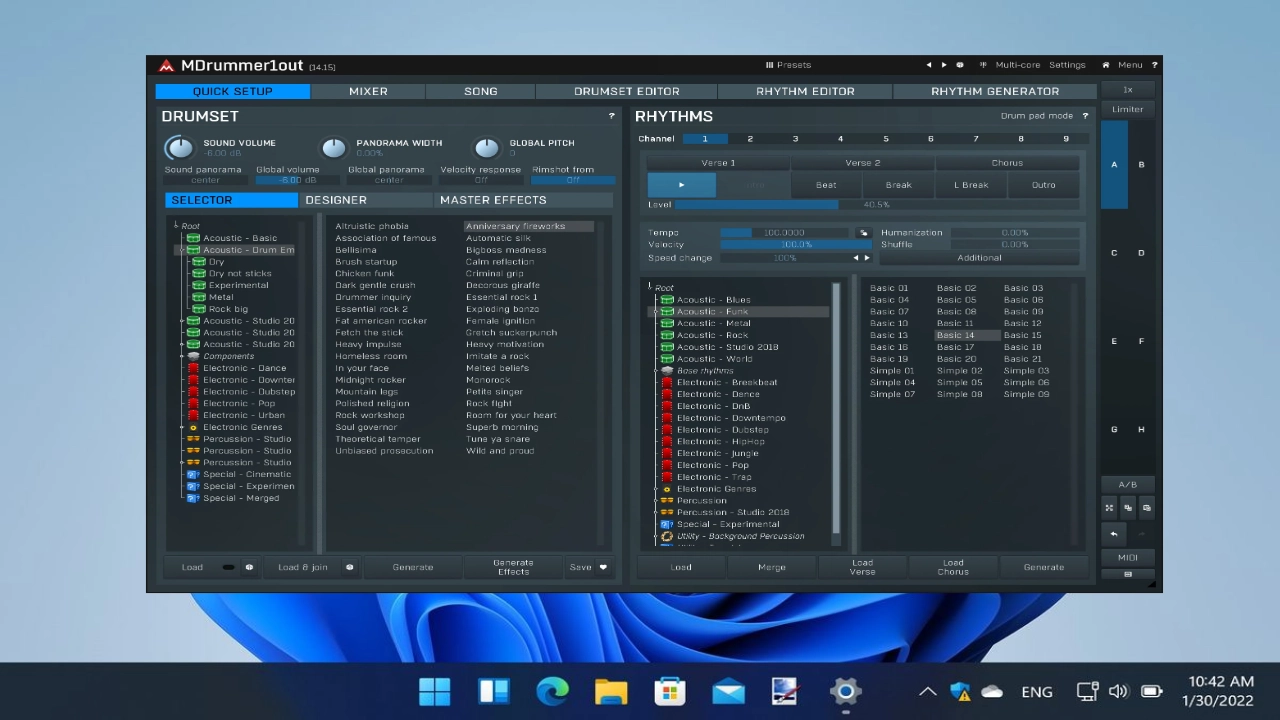Select rhythm channel 2
The image size is (1280, 720).
pos(750,139)
